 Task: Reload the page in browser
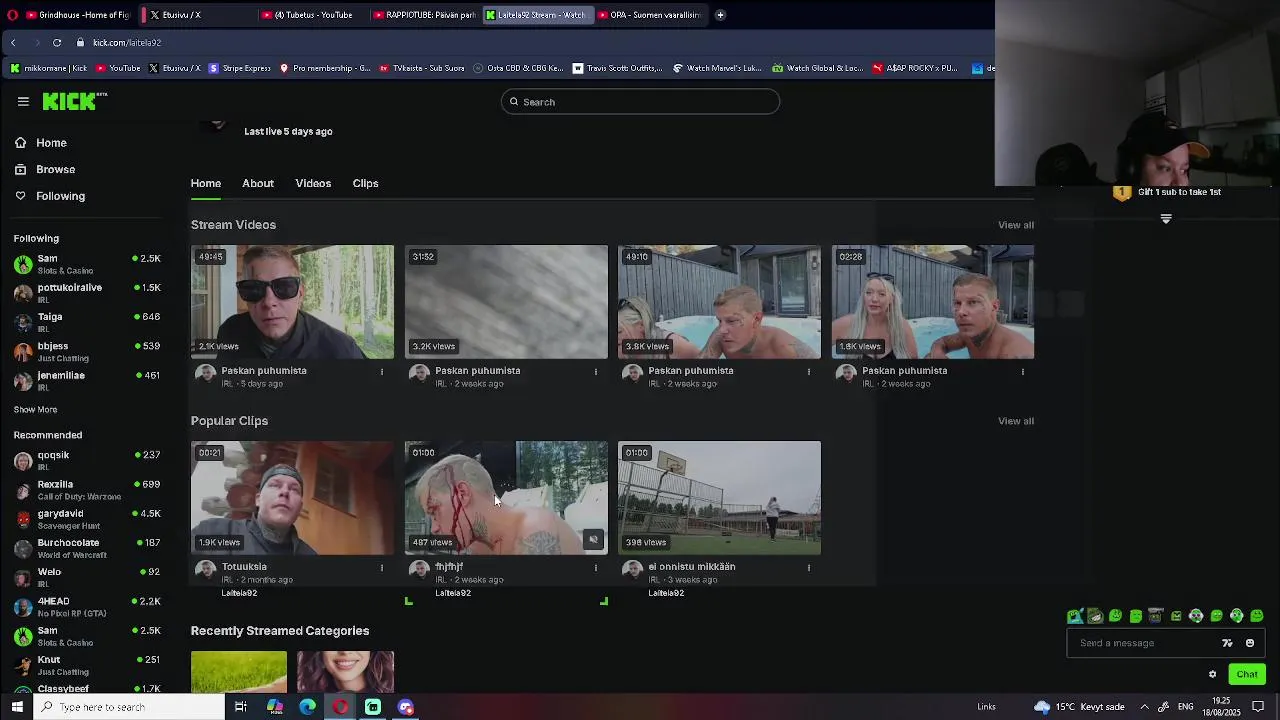[x=57, y=42]
